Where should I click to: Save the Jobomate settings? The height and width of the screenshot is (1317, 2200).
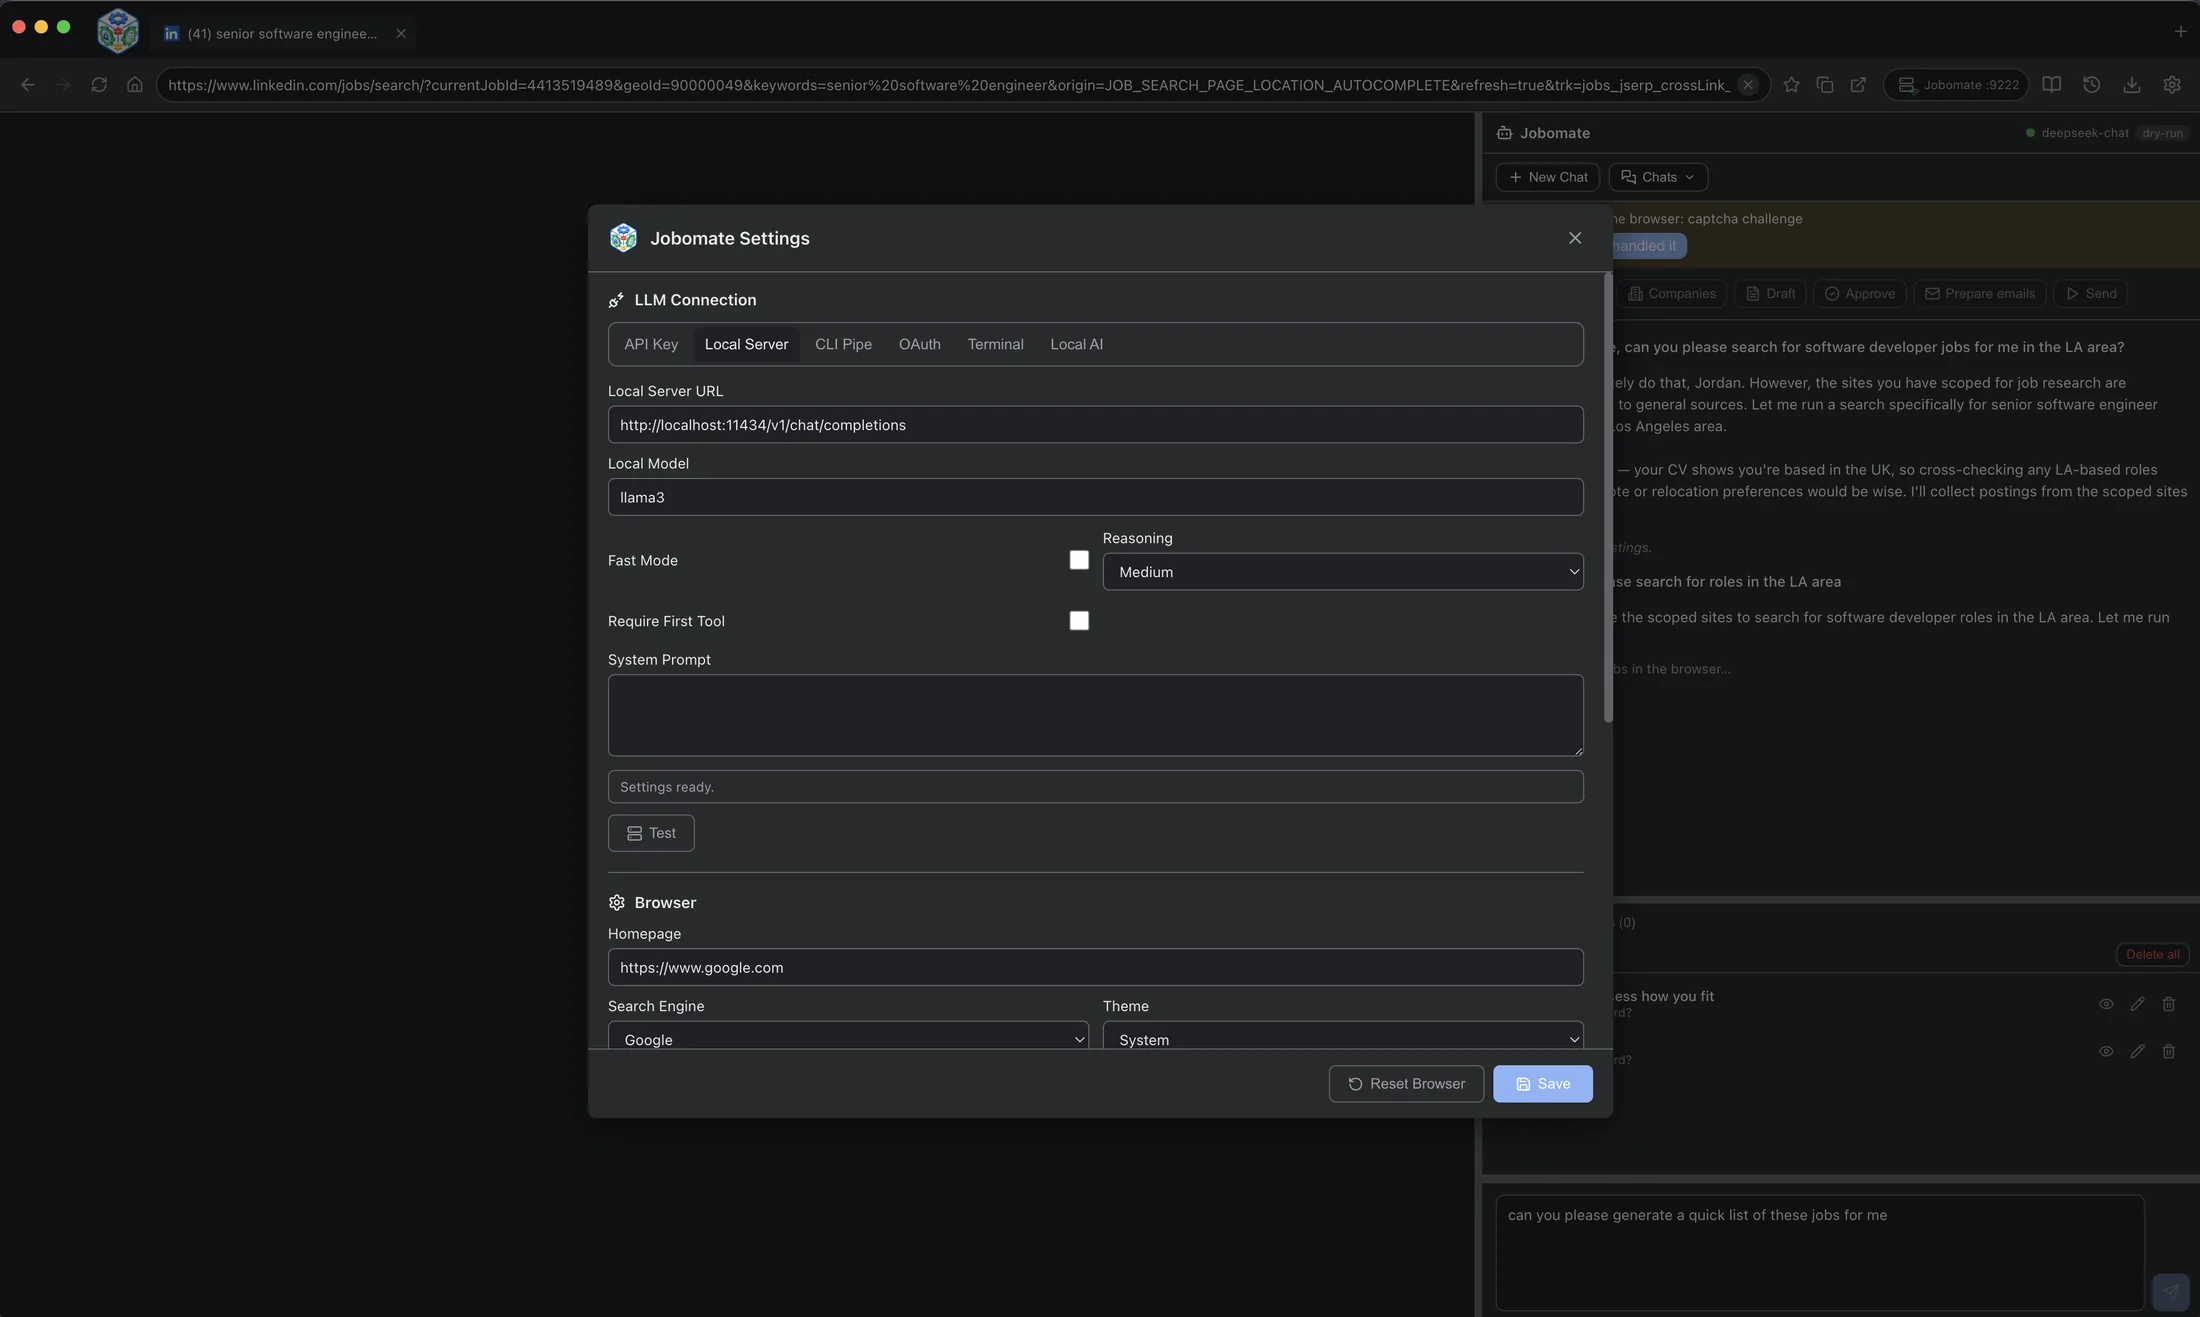(1543, 1084)
